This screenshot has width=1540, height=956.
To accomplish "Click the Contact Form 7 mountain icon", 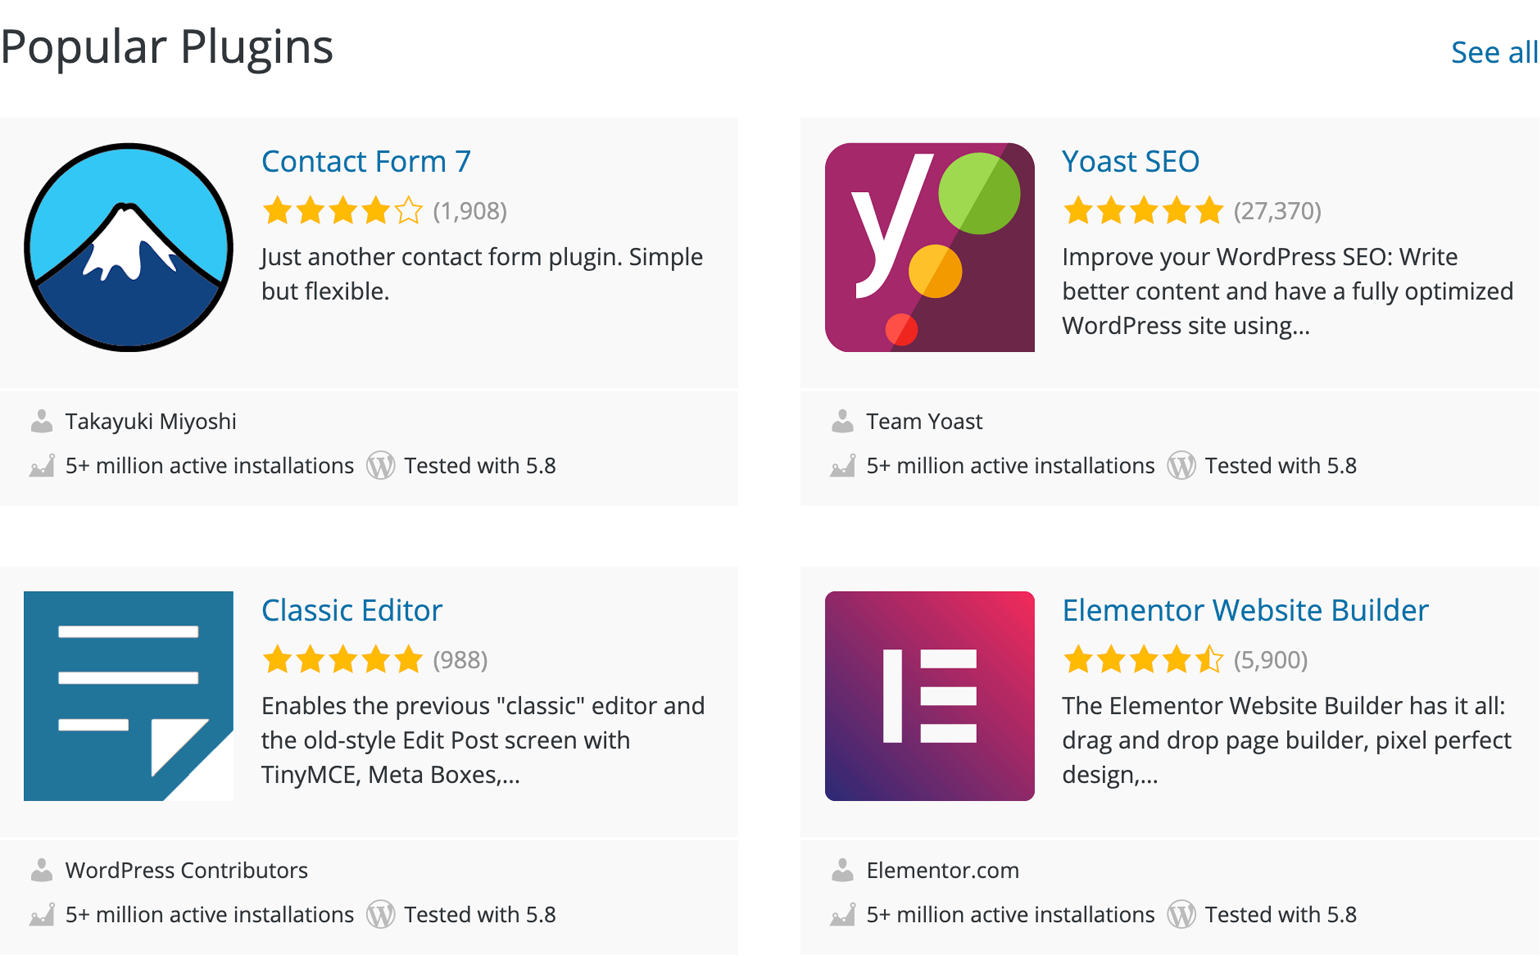I will pos(128,247).
